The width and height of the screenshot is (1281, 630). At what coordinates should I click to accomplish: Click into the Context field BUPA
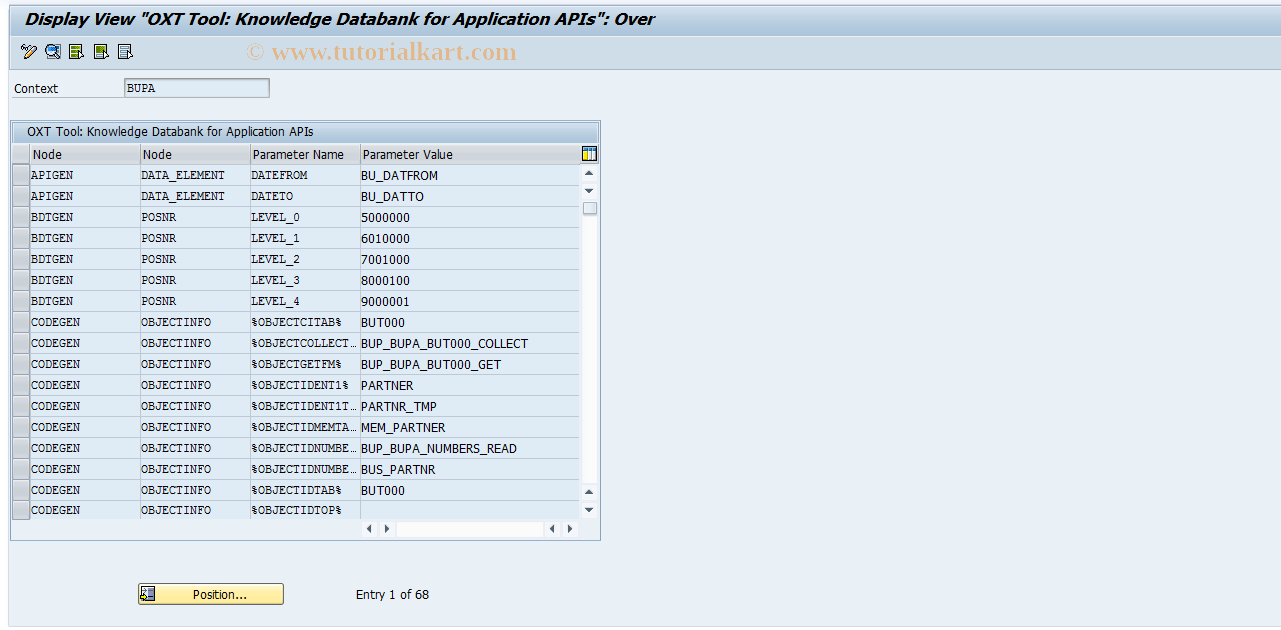pyautogui.click(x=196, y=88)
